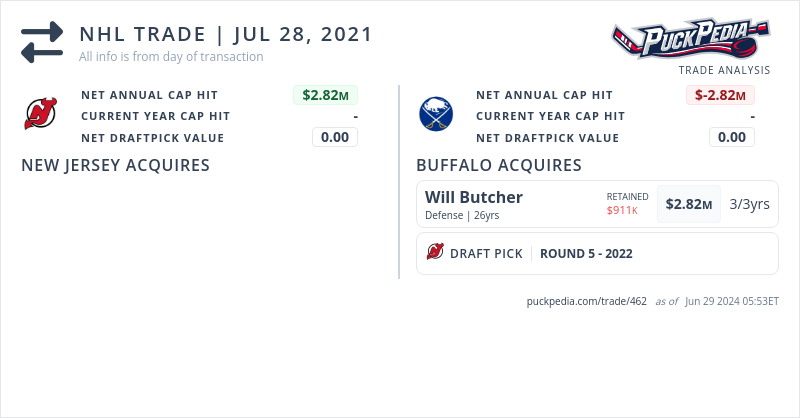Click the Retained $911K label
Screen dimensions: 800x418
click(627, 204)
